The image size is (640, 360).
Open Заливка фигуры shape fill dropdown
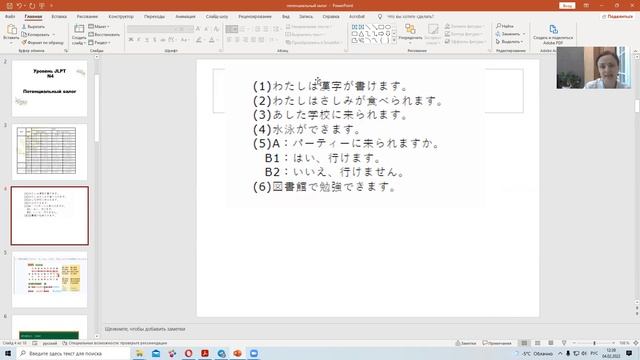(x=464, y=27)
